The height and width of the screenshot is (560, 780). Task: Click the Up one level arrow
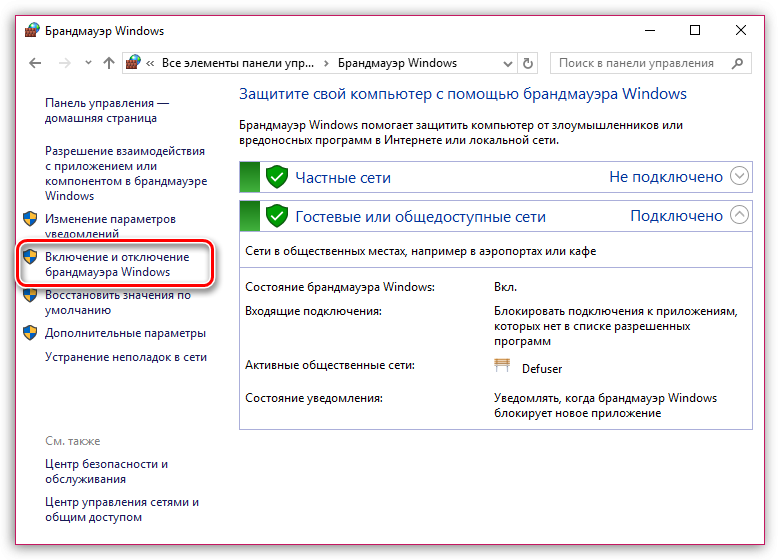pos(109,63)
